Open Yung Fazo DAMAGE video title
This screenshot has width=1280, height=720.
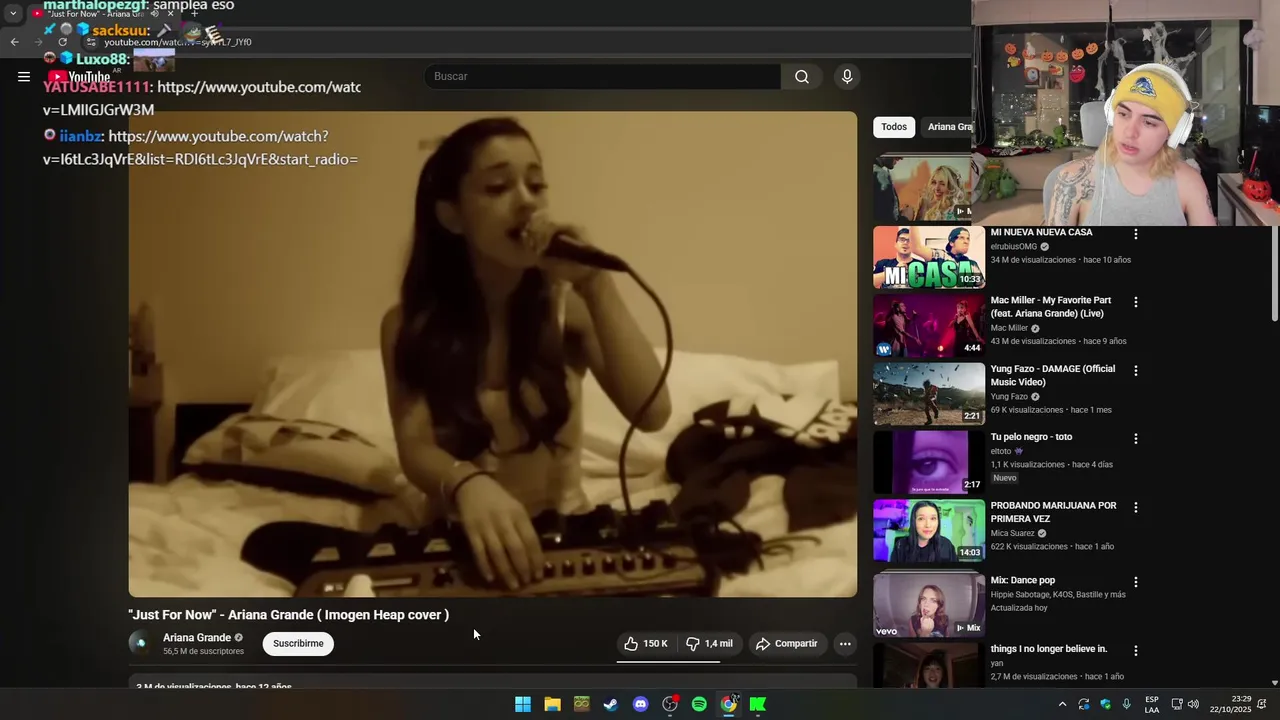(x=1053, y=375)
